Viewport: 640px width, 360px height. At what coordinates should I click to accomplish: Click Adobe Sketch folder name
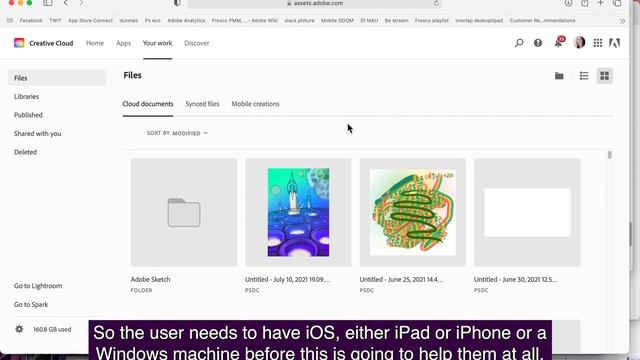[x=151, y=280]
